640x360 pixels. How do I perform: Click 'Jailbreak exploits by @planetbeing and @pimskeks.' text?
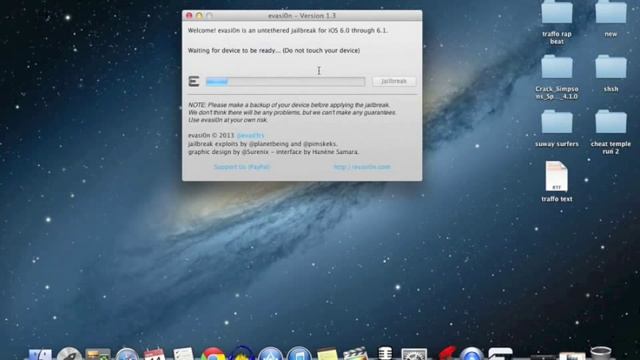[262, 144]
